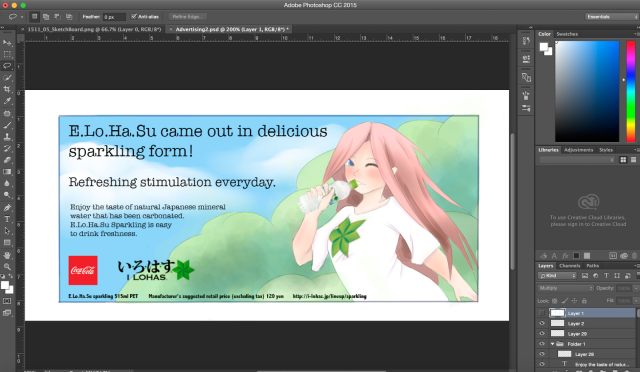Hide Layer 2 via eye icon

(x=542, y=323)
